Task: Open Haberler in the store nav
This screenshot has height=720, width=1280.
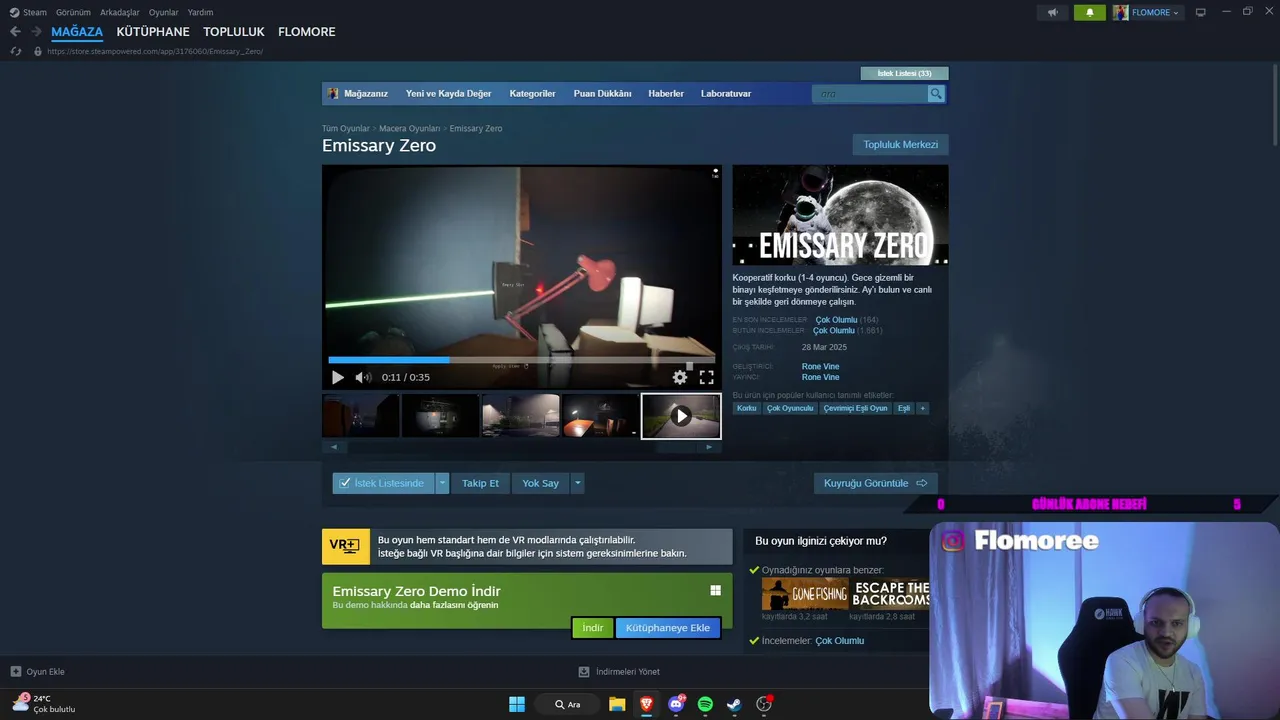Action: point(666,93)
